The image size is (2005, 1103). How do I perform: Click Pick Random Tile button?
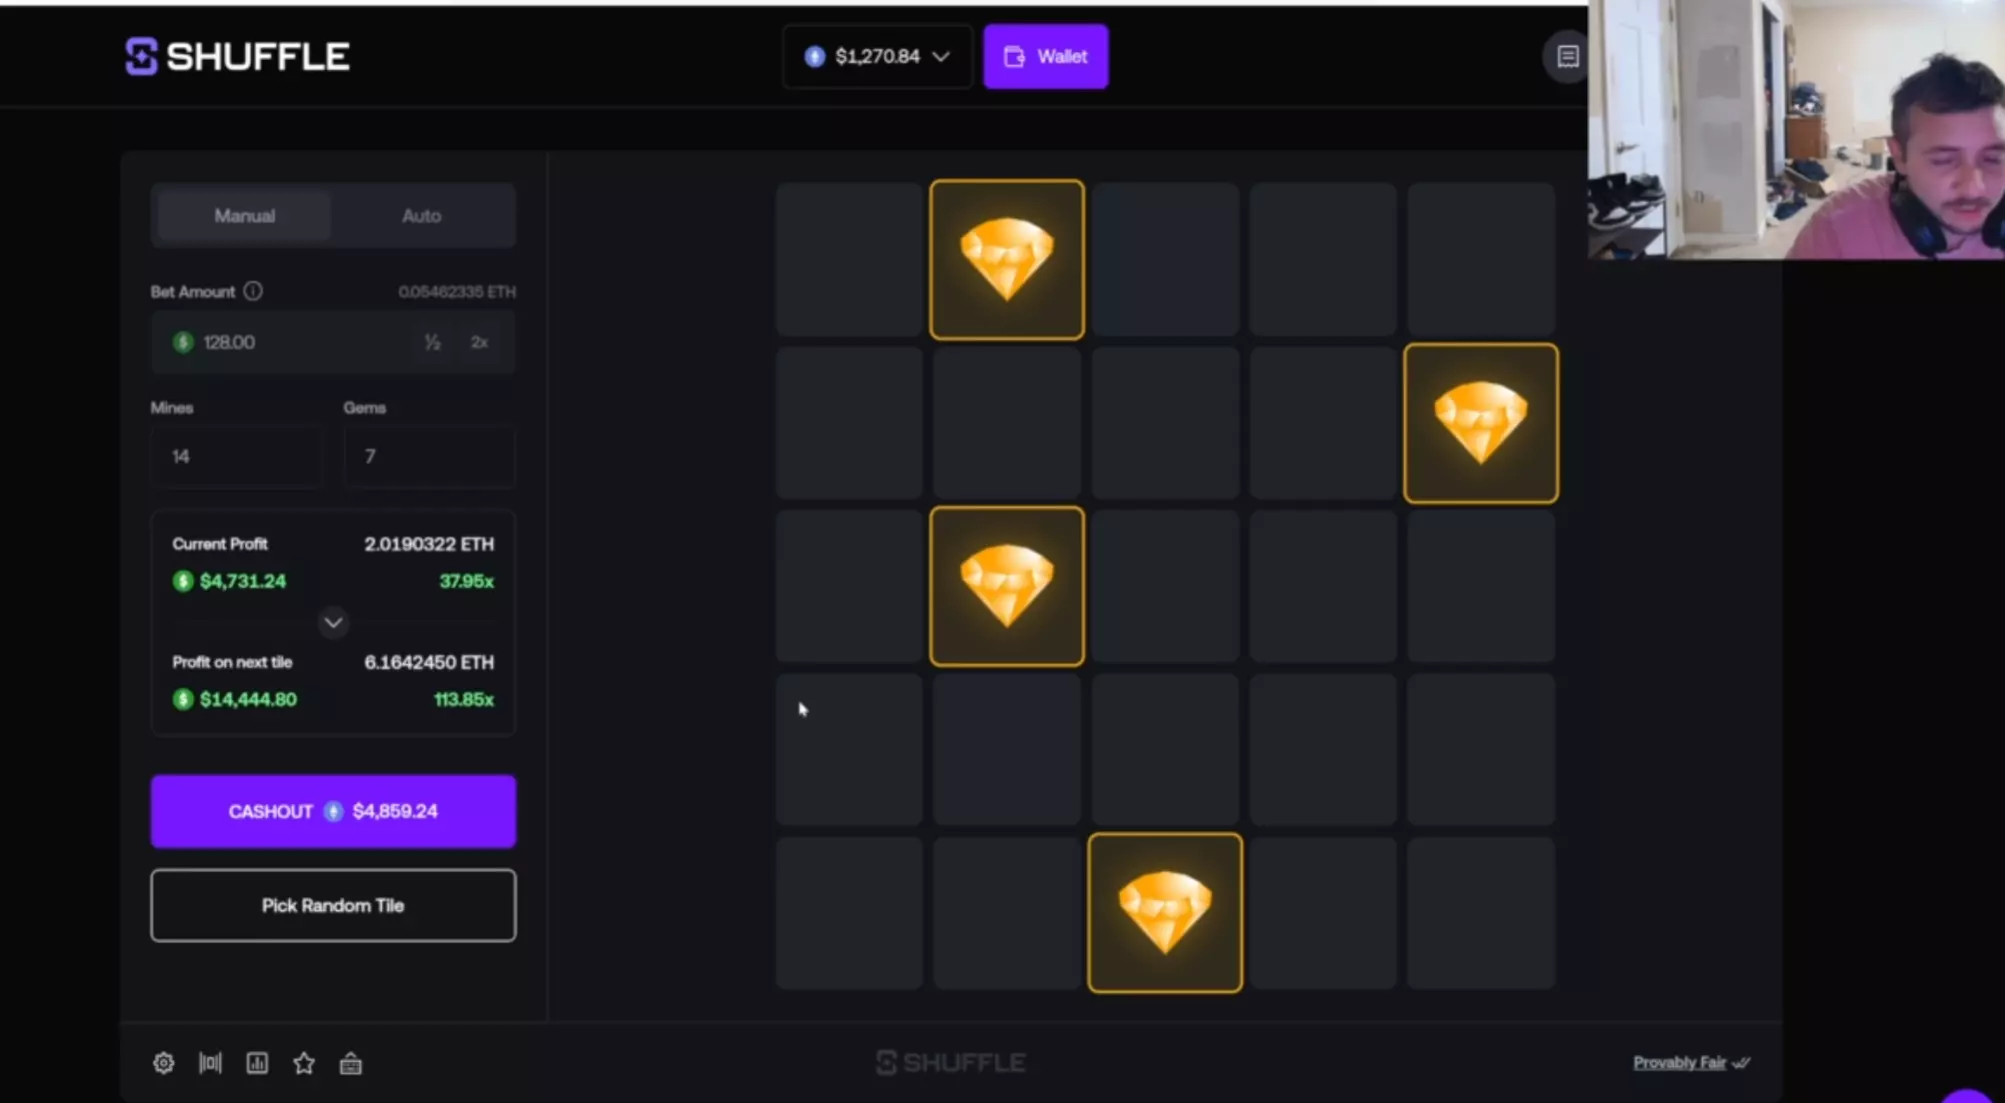pyautogui.click(x=333, y=905)
